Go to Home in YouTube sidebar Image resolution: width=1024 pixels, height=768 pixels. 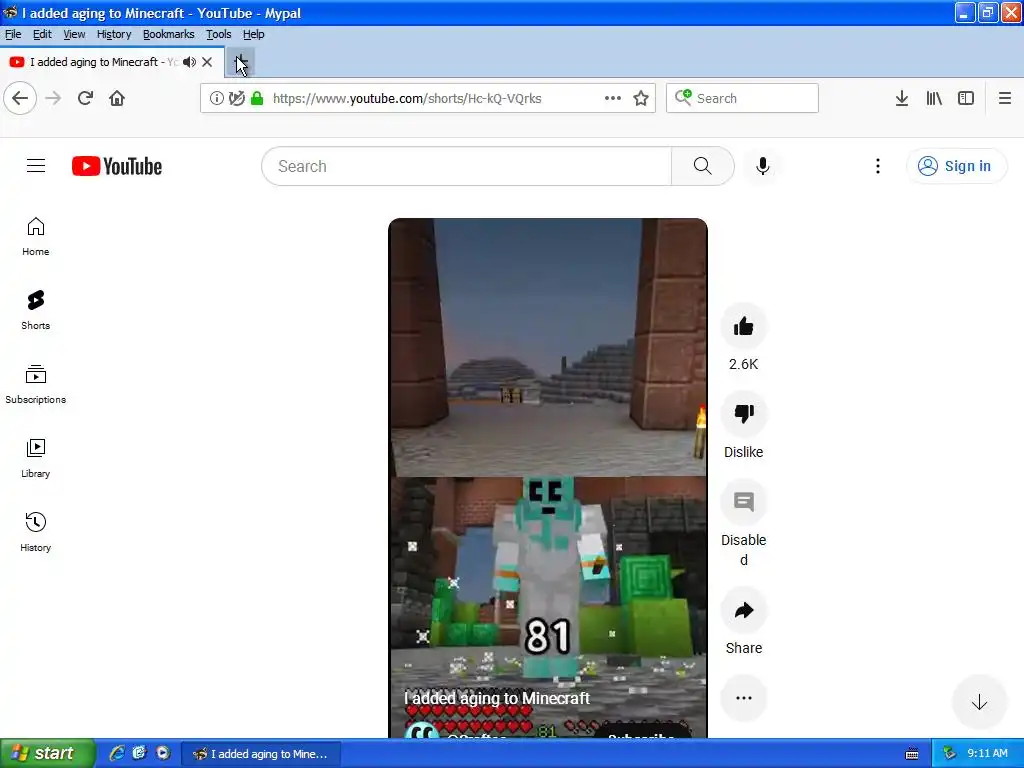[x=35, y=236]
